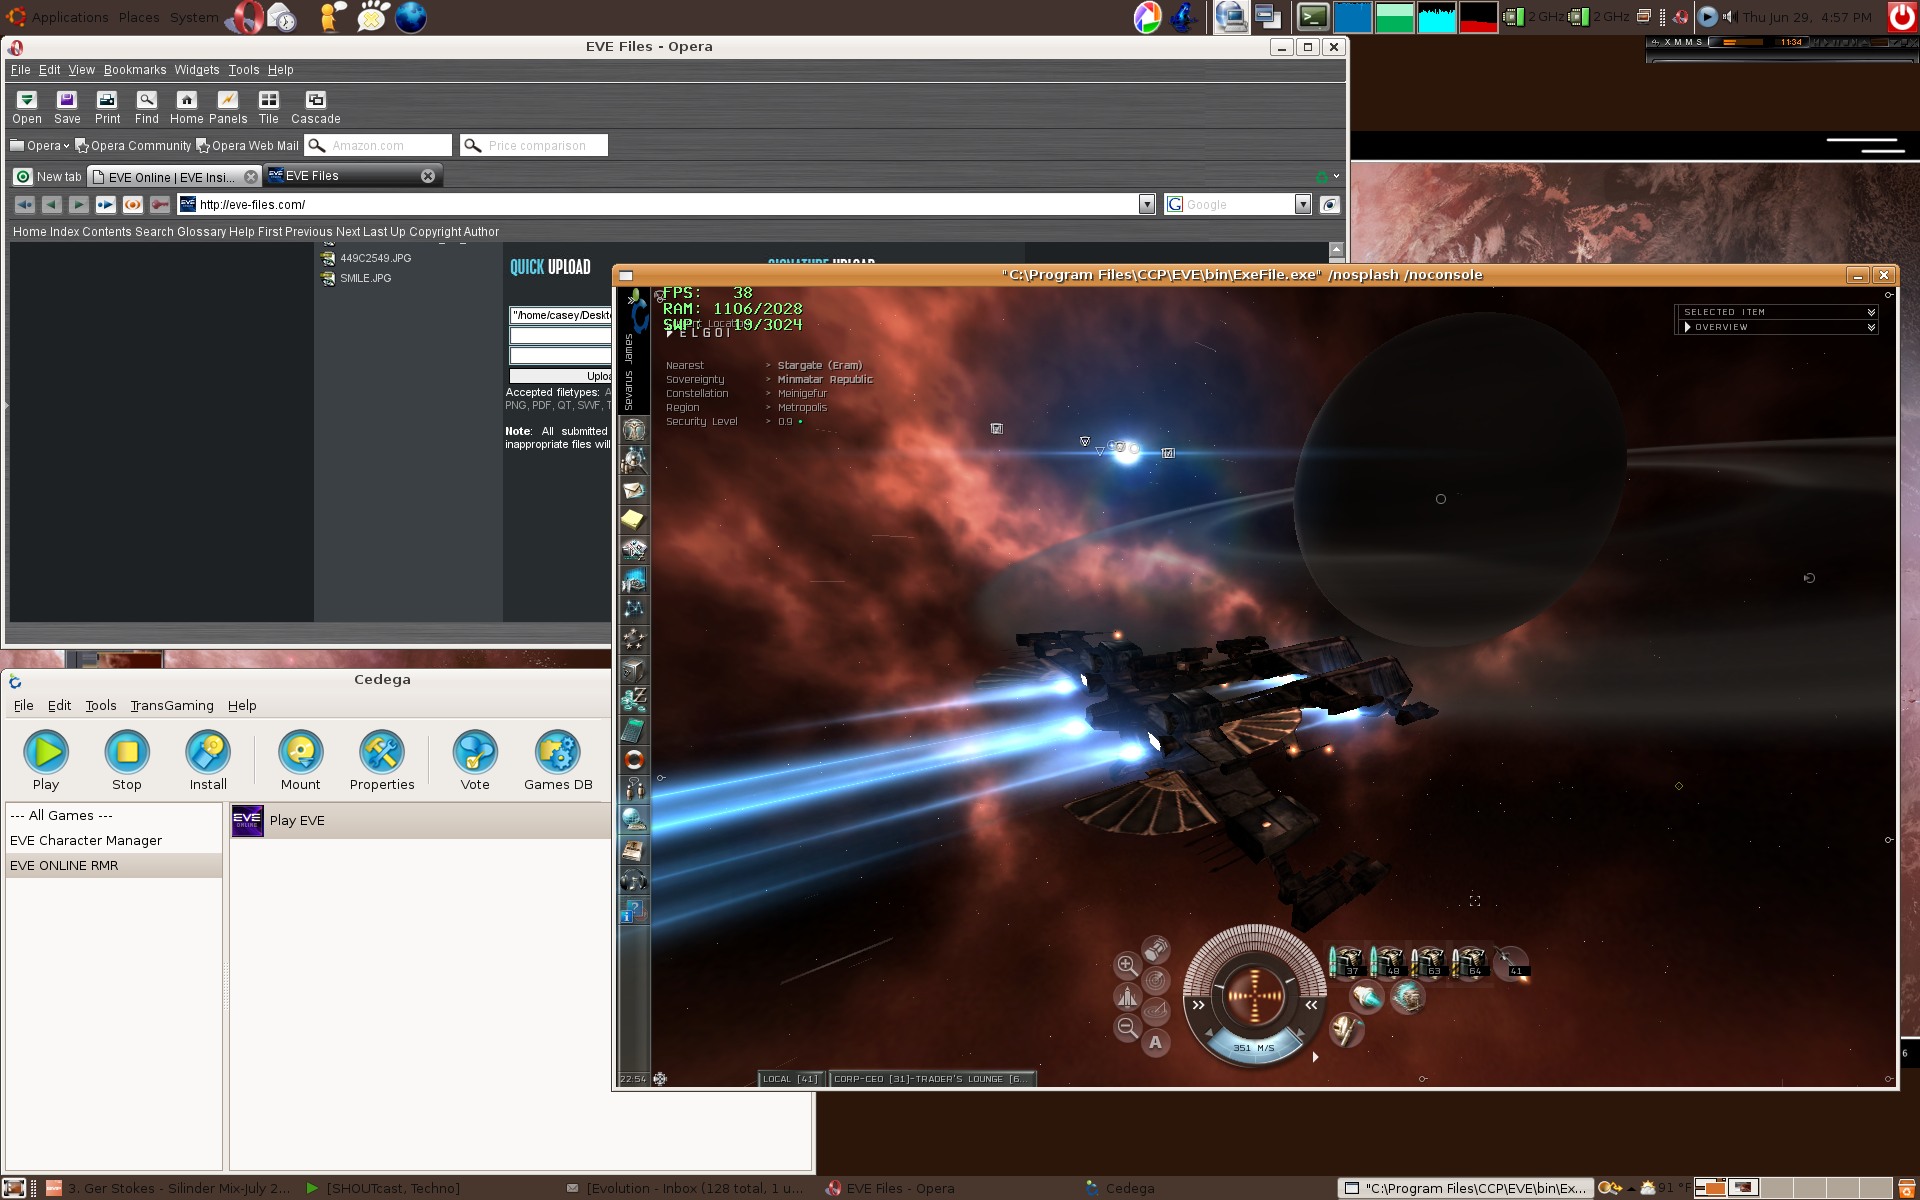
Task: Collapse the Selected Item panel chevron
Action: click(1871, 312)
